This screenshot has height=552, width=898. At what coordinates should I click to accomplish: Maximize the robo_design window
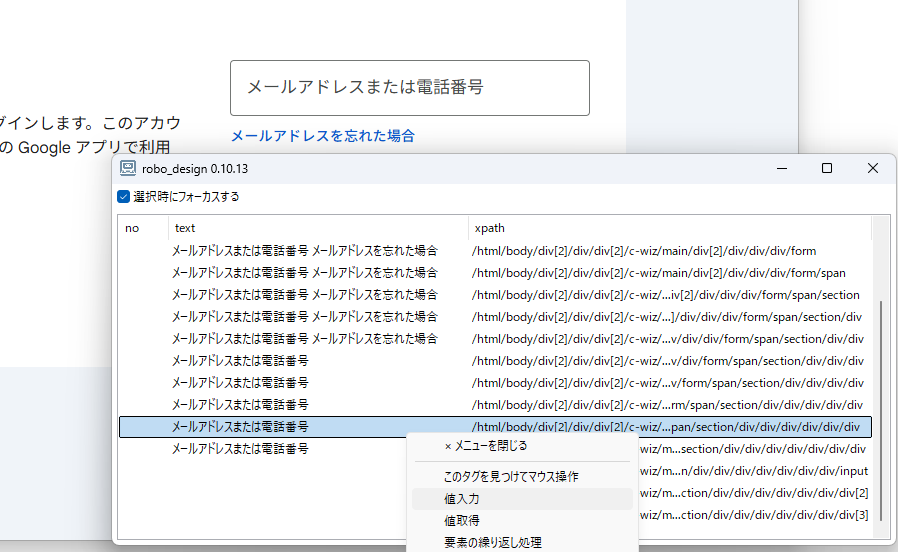click(827, 169)
